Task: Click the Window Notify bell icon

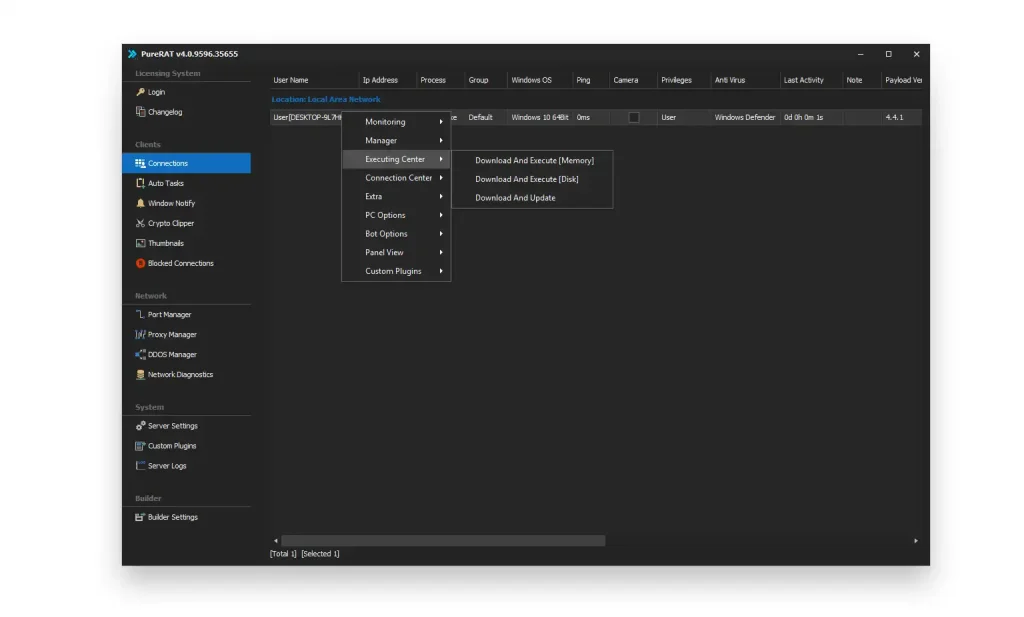Action: [x=140, y=203]
